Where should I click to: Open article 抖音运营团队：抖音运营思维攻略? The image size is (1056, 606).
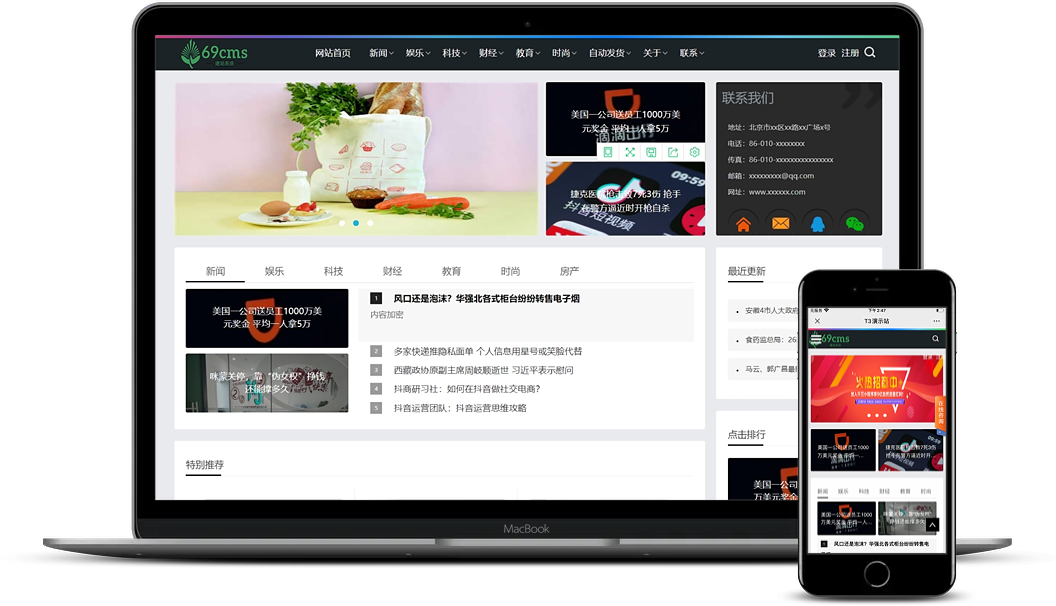(460, 407)
